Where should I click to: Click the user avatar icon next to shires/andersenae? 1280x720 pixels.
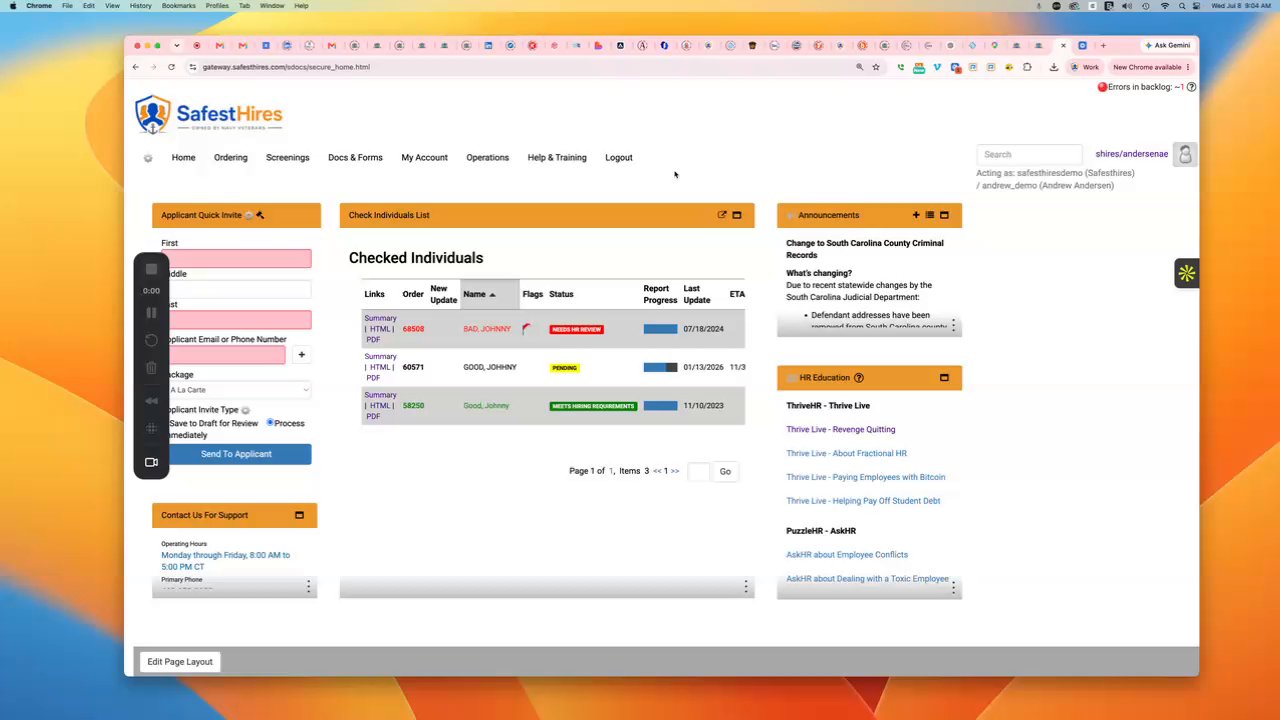pyautogui.click(x=1185, y=154)
